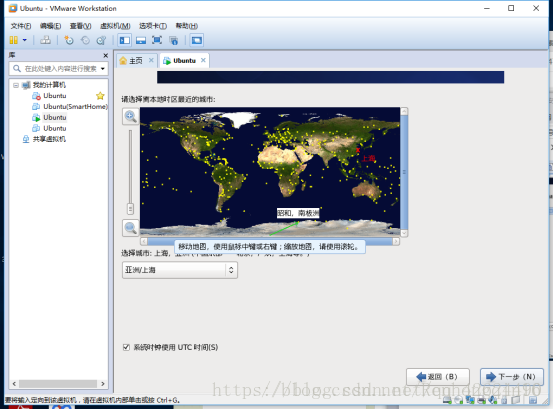Open the snapshot manager
Screen dimensions: 553x410
101,40
